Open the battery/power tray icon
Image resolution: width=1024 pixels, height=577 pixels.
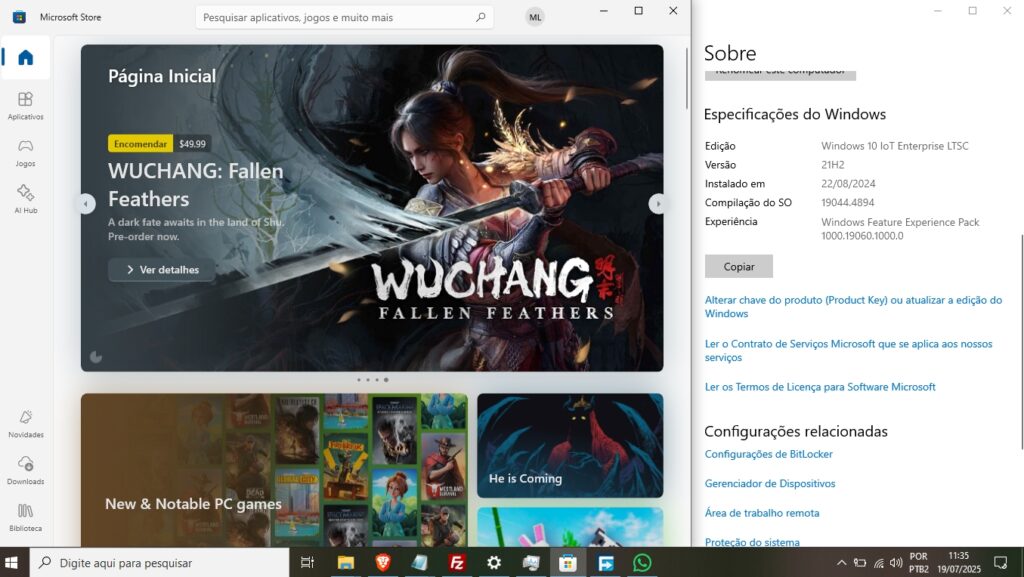tap(860, 563)
